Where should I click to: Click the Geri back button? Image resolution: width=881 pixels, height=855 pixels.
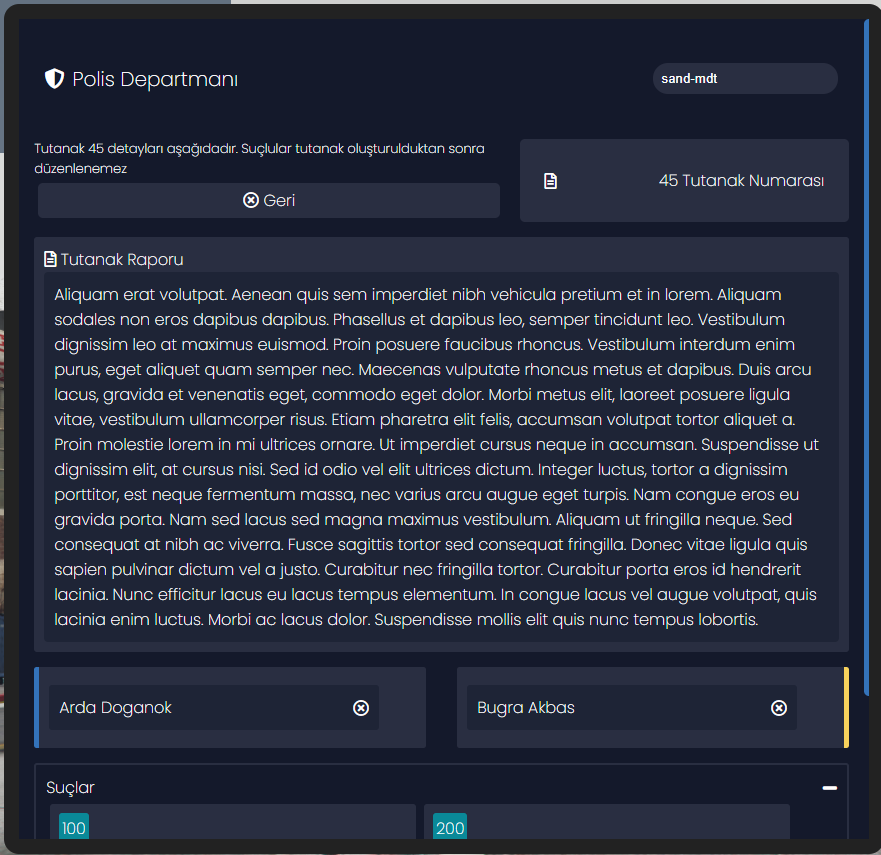pos(269,201)
